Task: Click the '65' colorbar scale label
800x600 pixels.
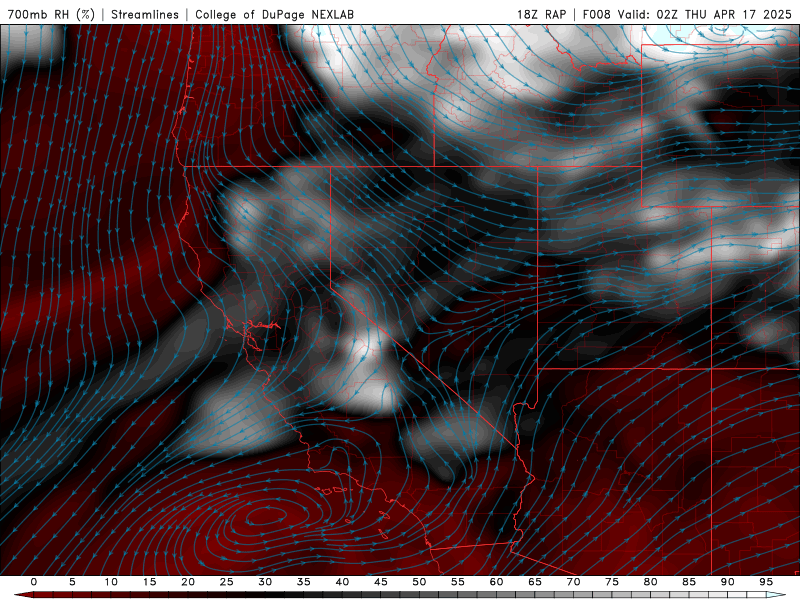Action: [535, 582]
